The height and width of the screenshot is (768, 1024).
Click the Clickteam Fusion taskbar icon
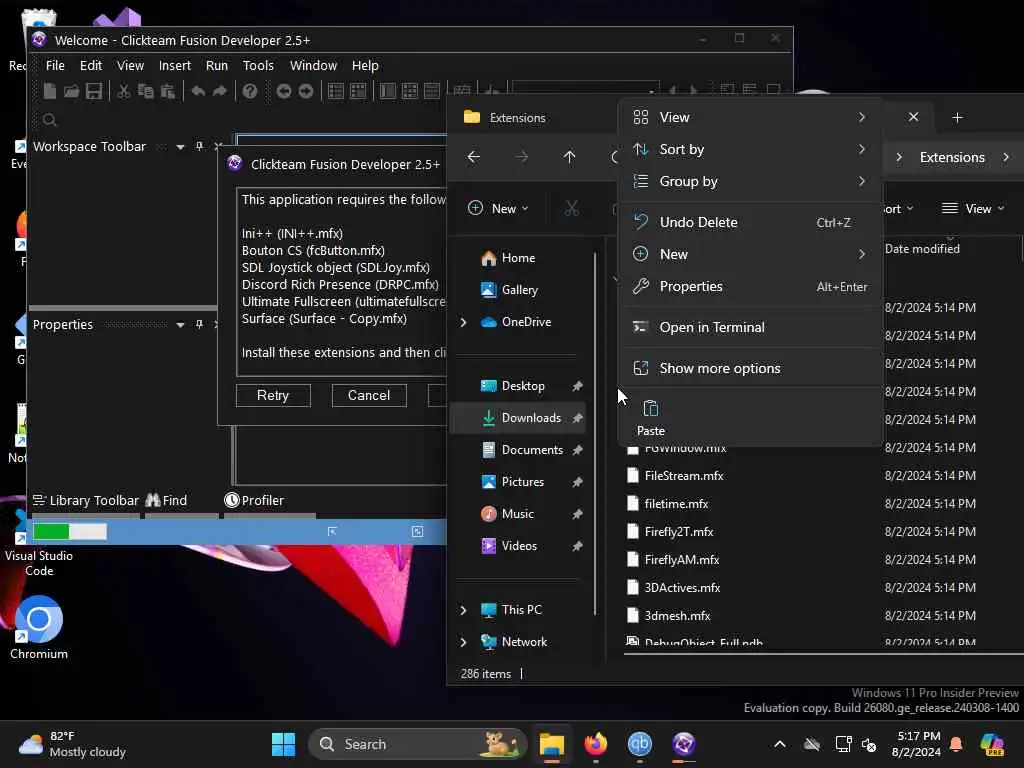coord(684,744)
